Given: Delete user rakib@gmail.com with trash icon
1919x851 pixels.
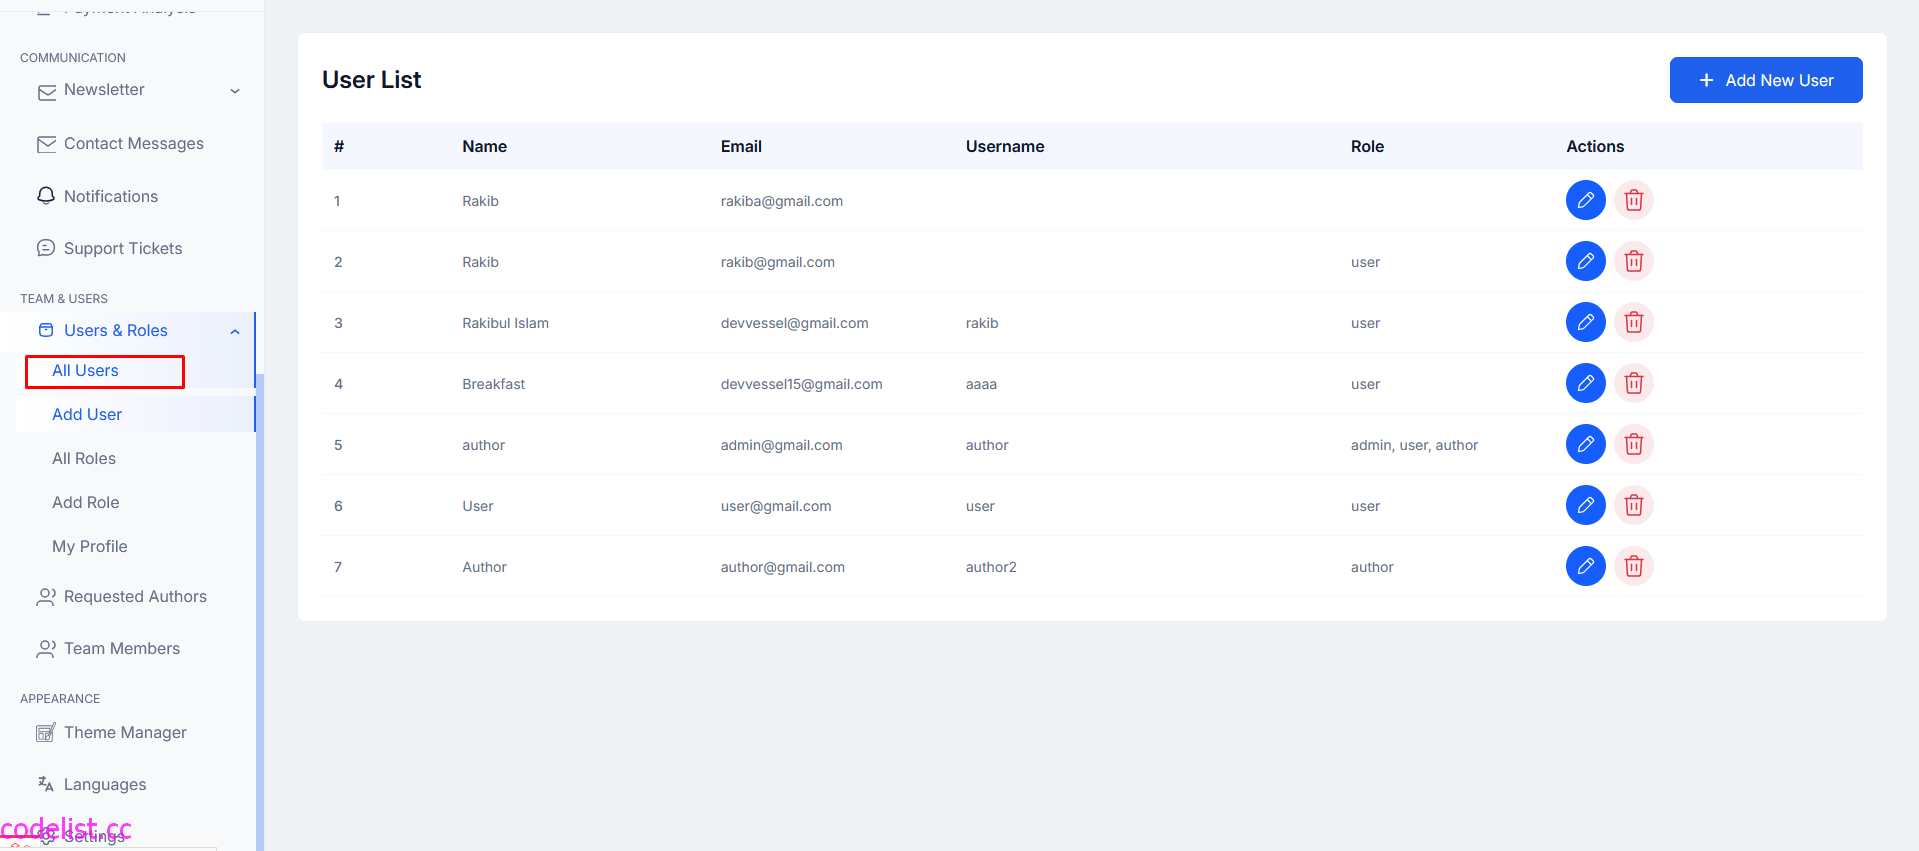Looking at the screenshot, I should pos(1634,261).
